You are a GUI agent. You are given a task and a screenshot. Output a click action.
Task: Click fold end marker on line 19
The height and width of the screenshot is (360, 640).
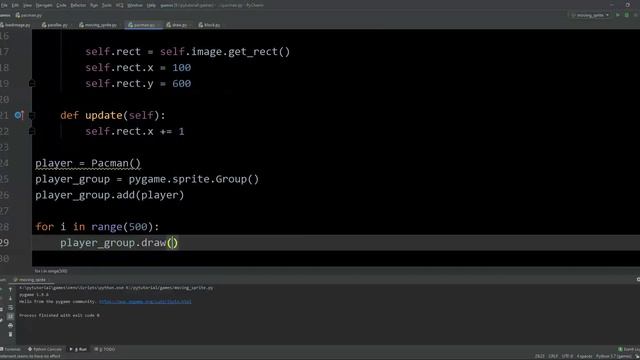point(32,84)
